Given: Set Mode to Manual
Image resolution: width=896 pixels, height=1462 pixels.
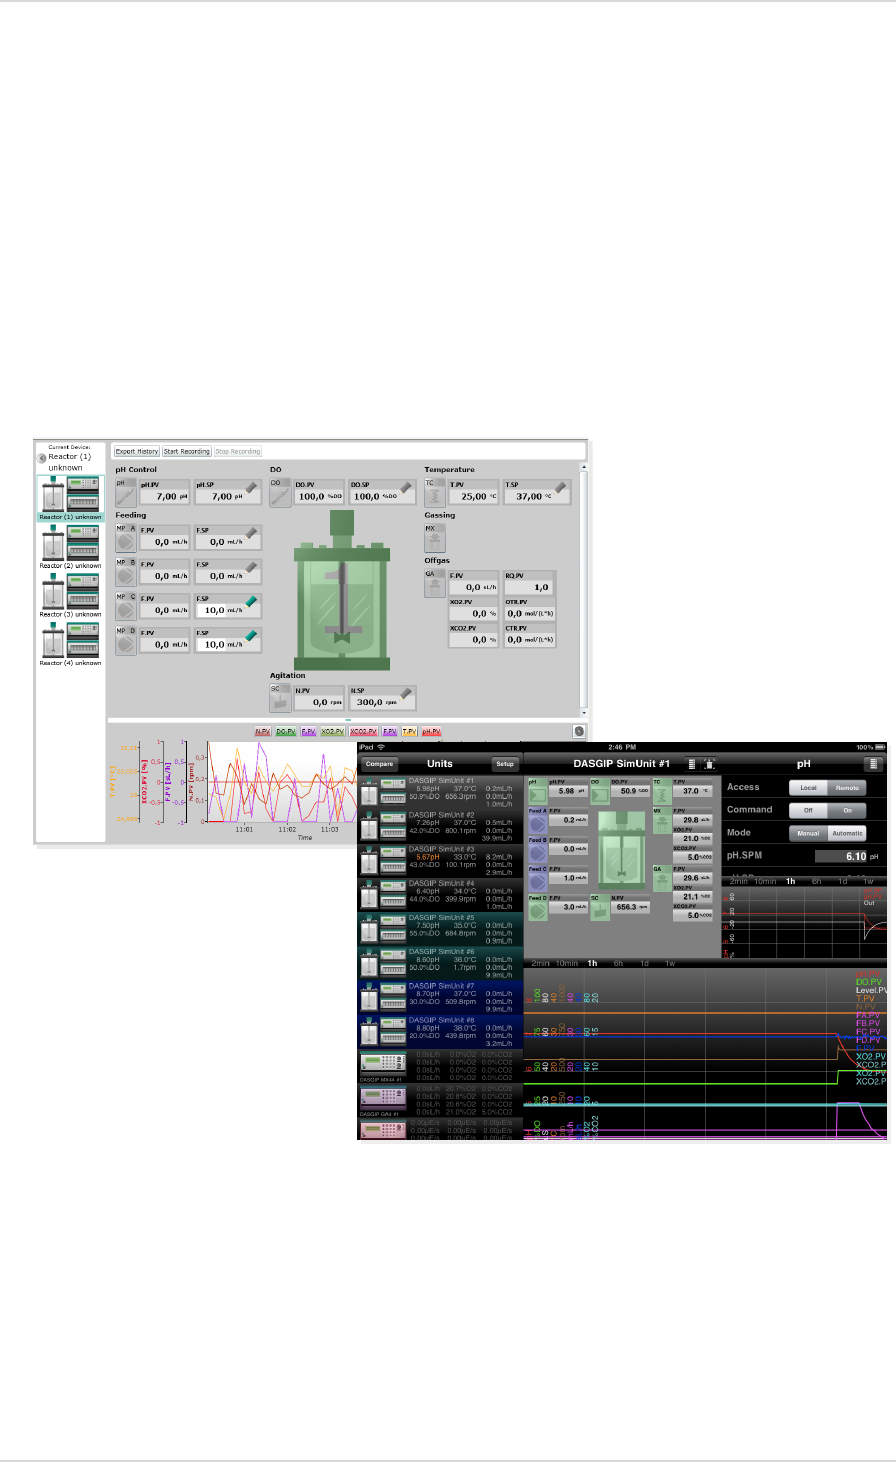Looking at the screenshot, I should 808,833.
